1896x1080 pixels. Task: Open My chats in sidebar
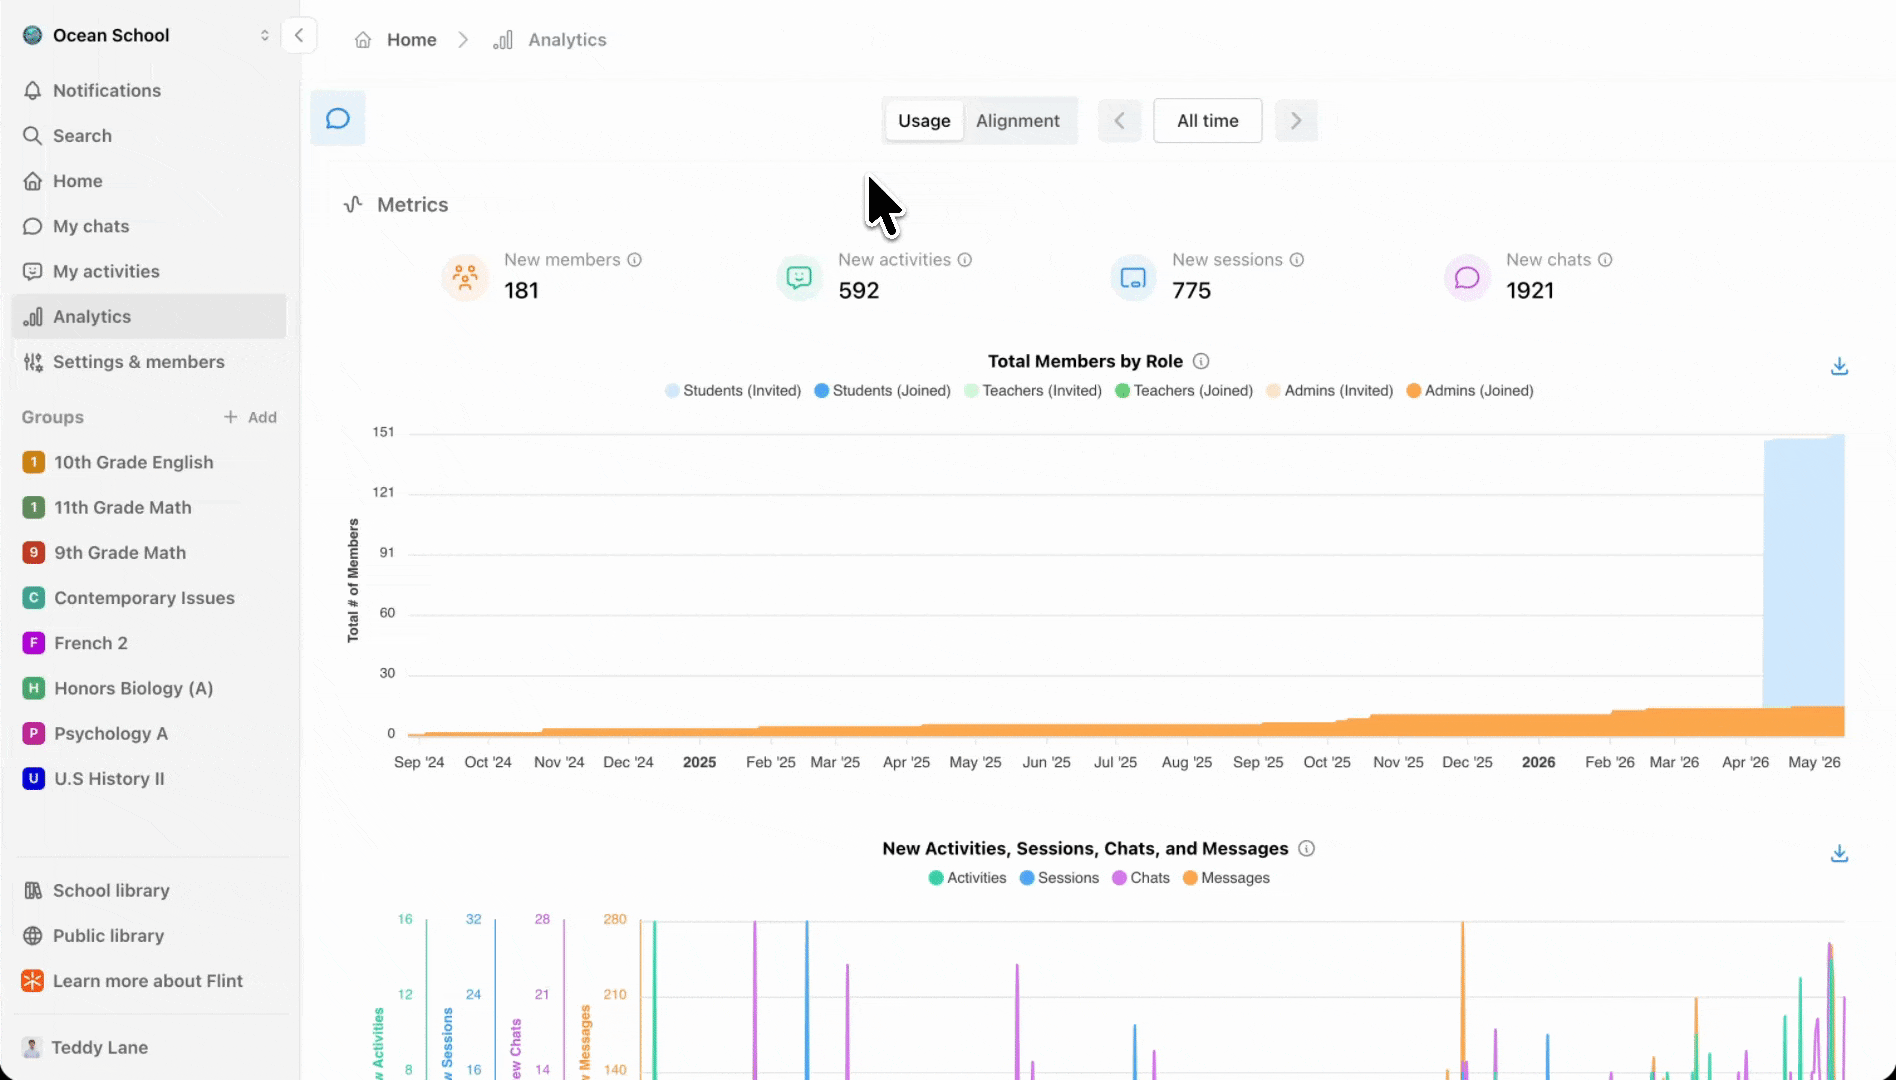[149, 226]
